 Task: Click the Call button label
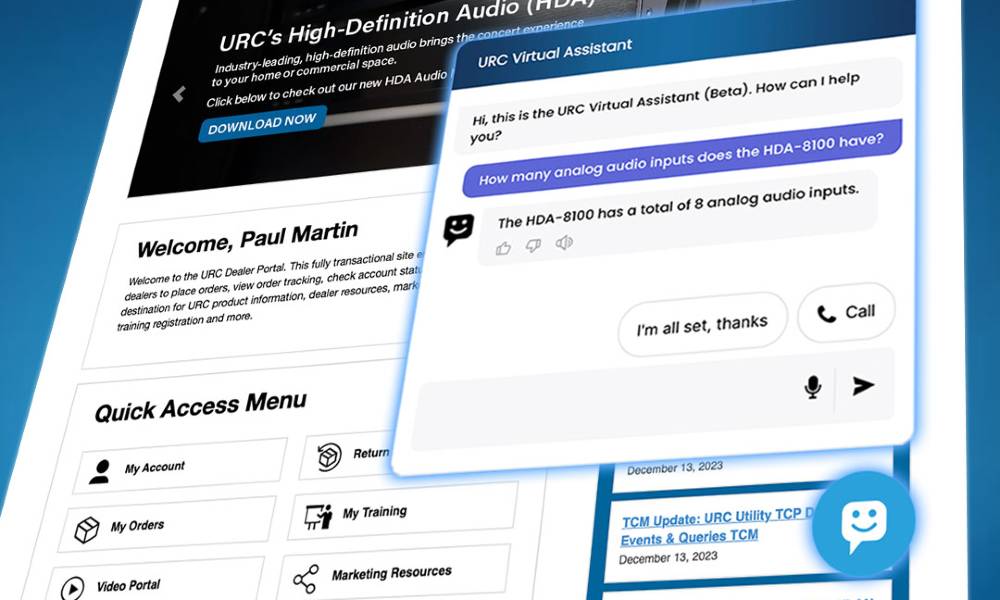(x=860, y=311)
